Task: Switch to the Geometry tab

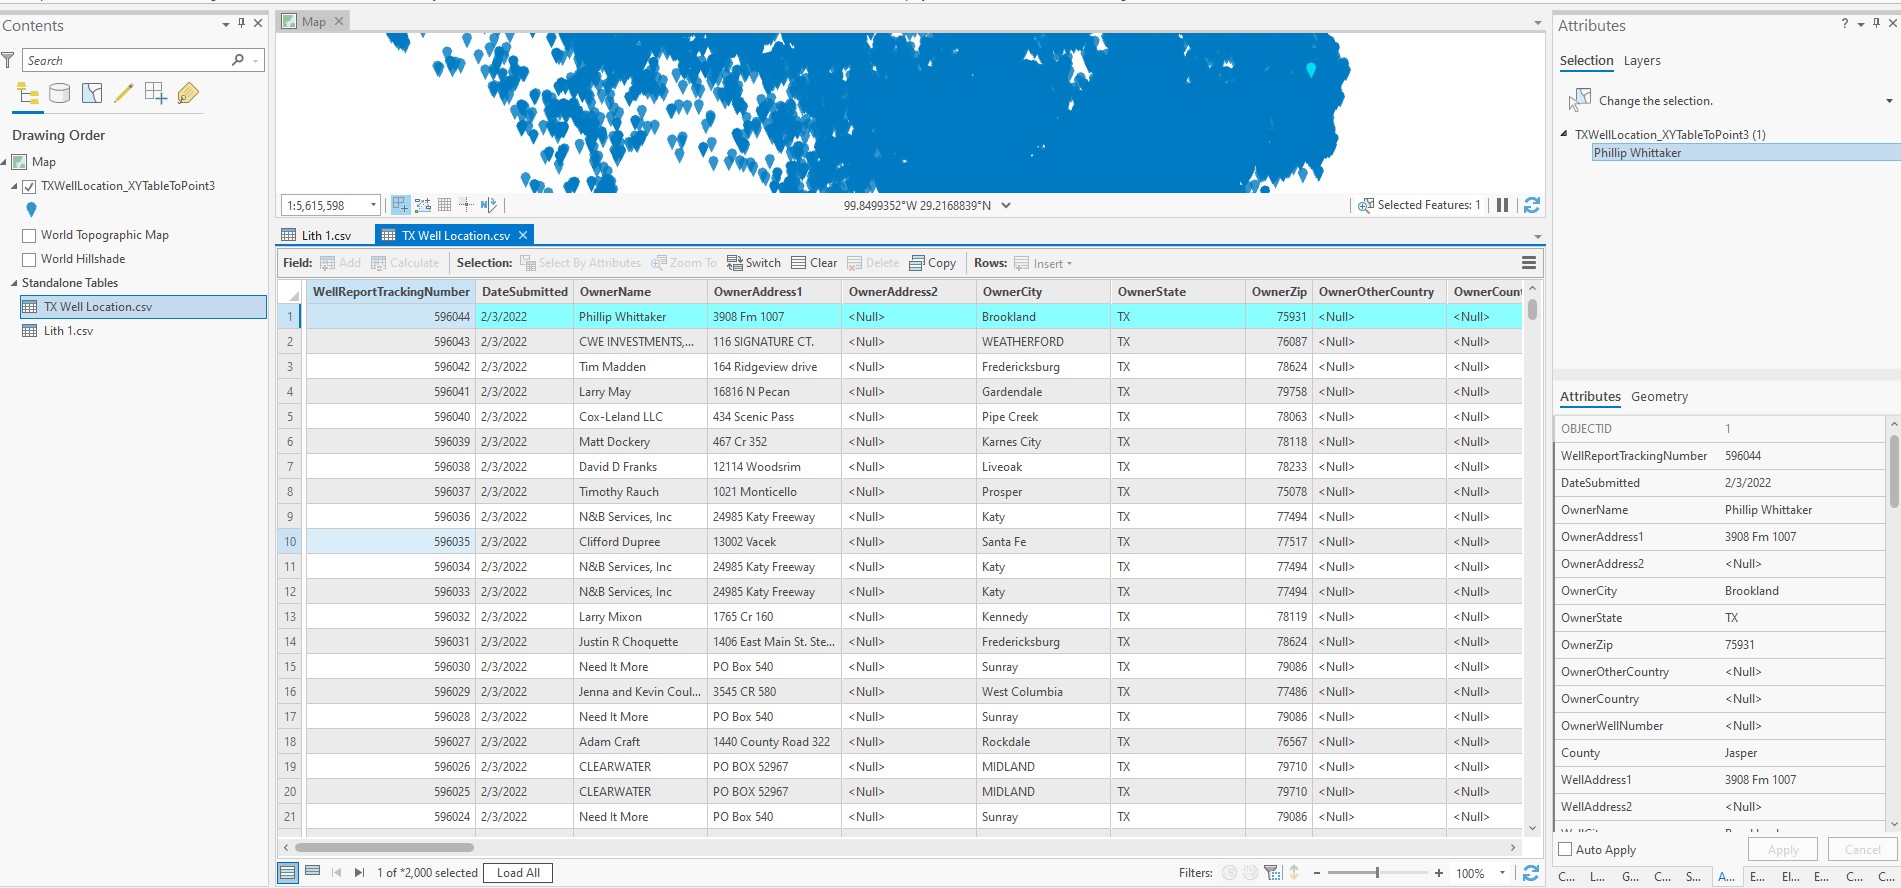Action: coord(1659,396)
